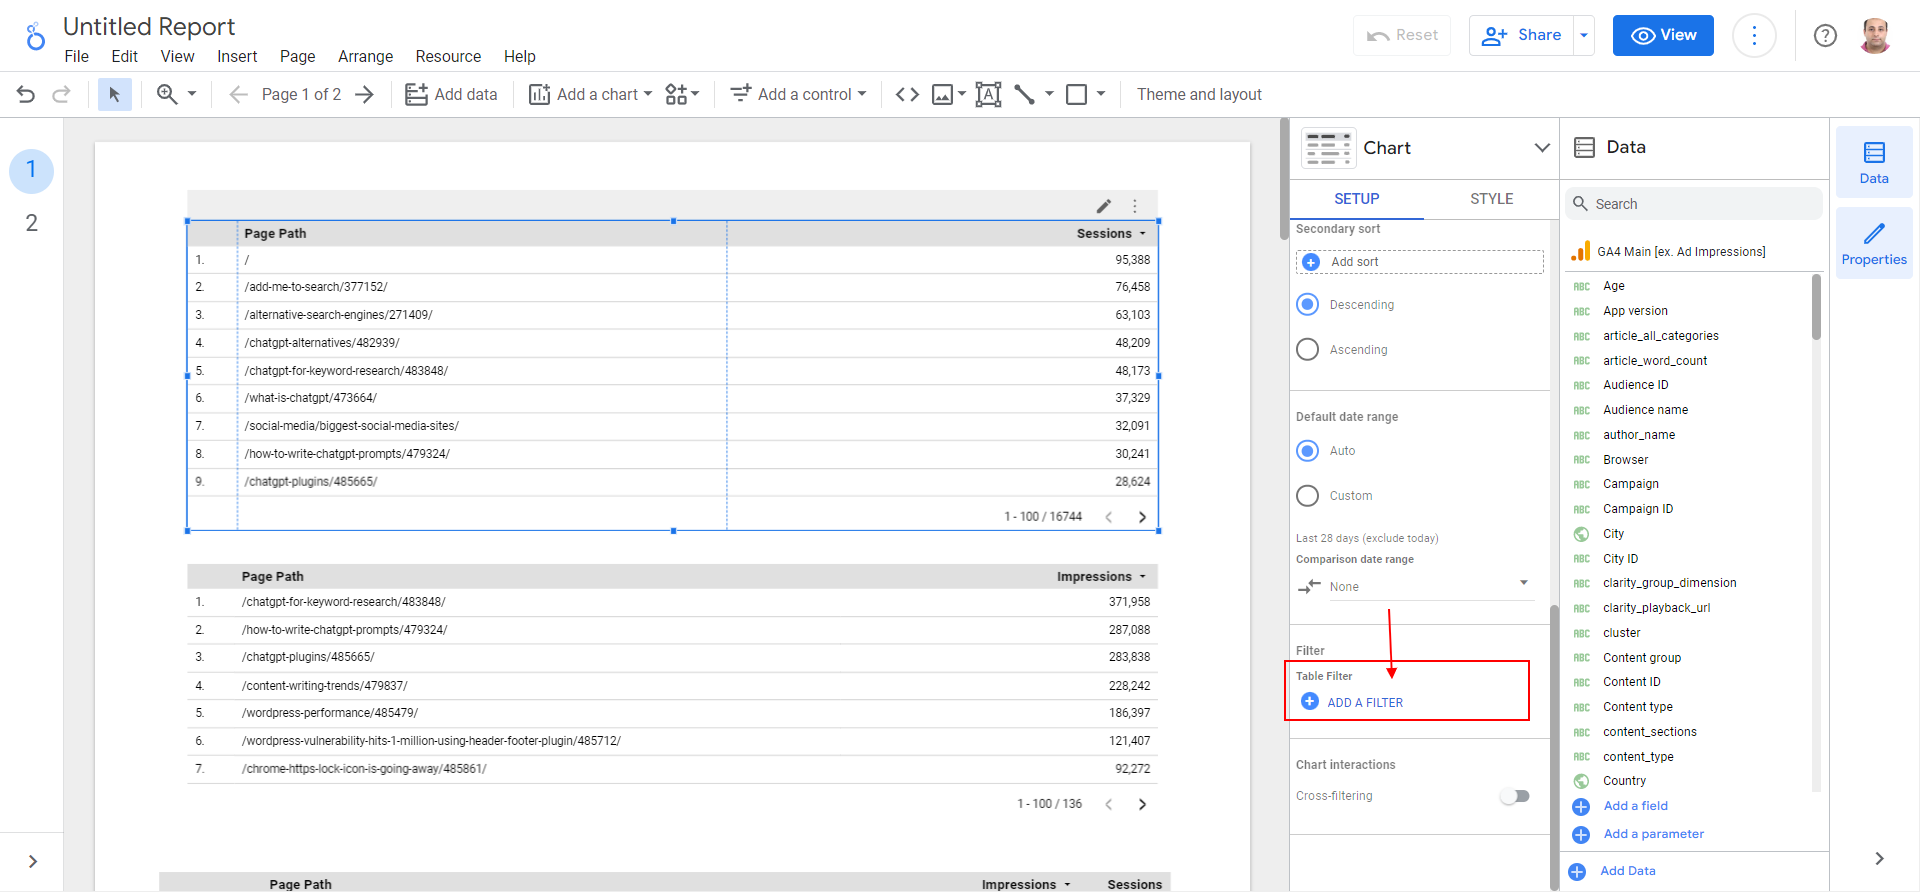Expand the page list panel
Viewport: 1921px width, 893px height.
point(32,861)
